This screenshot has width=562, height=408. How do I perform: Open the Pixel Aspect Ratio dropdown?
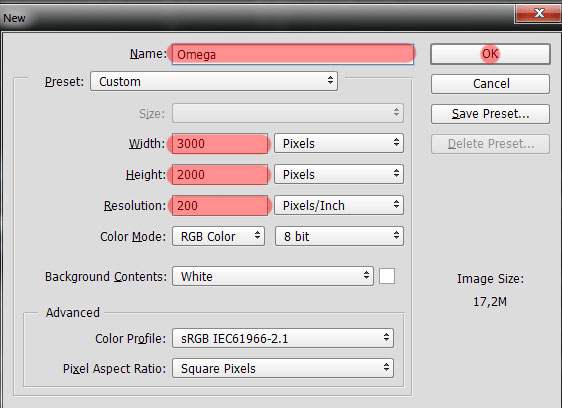click(283, 368)
